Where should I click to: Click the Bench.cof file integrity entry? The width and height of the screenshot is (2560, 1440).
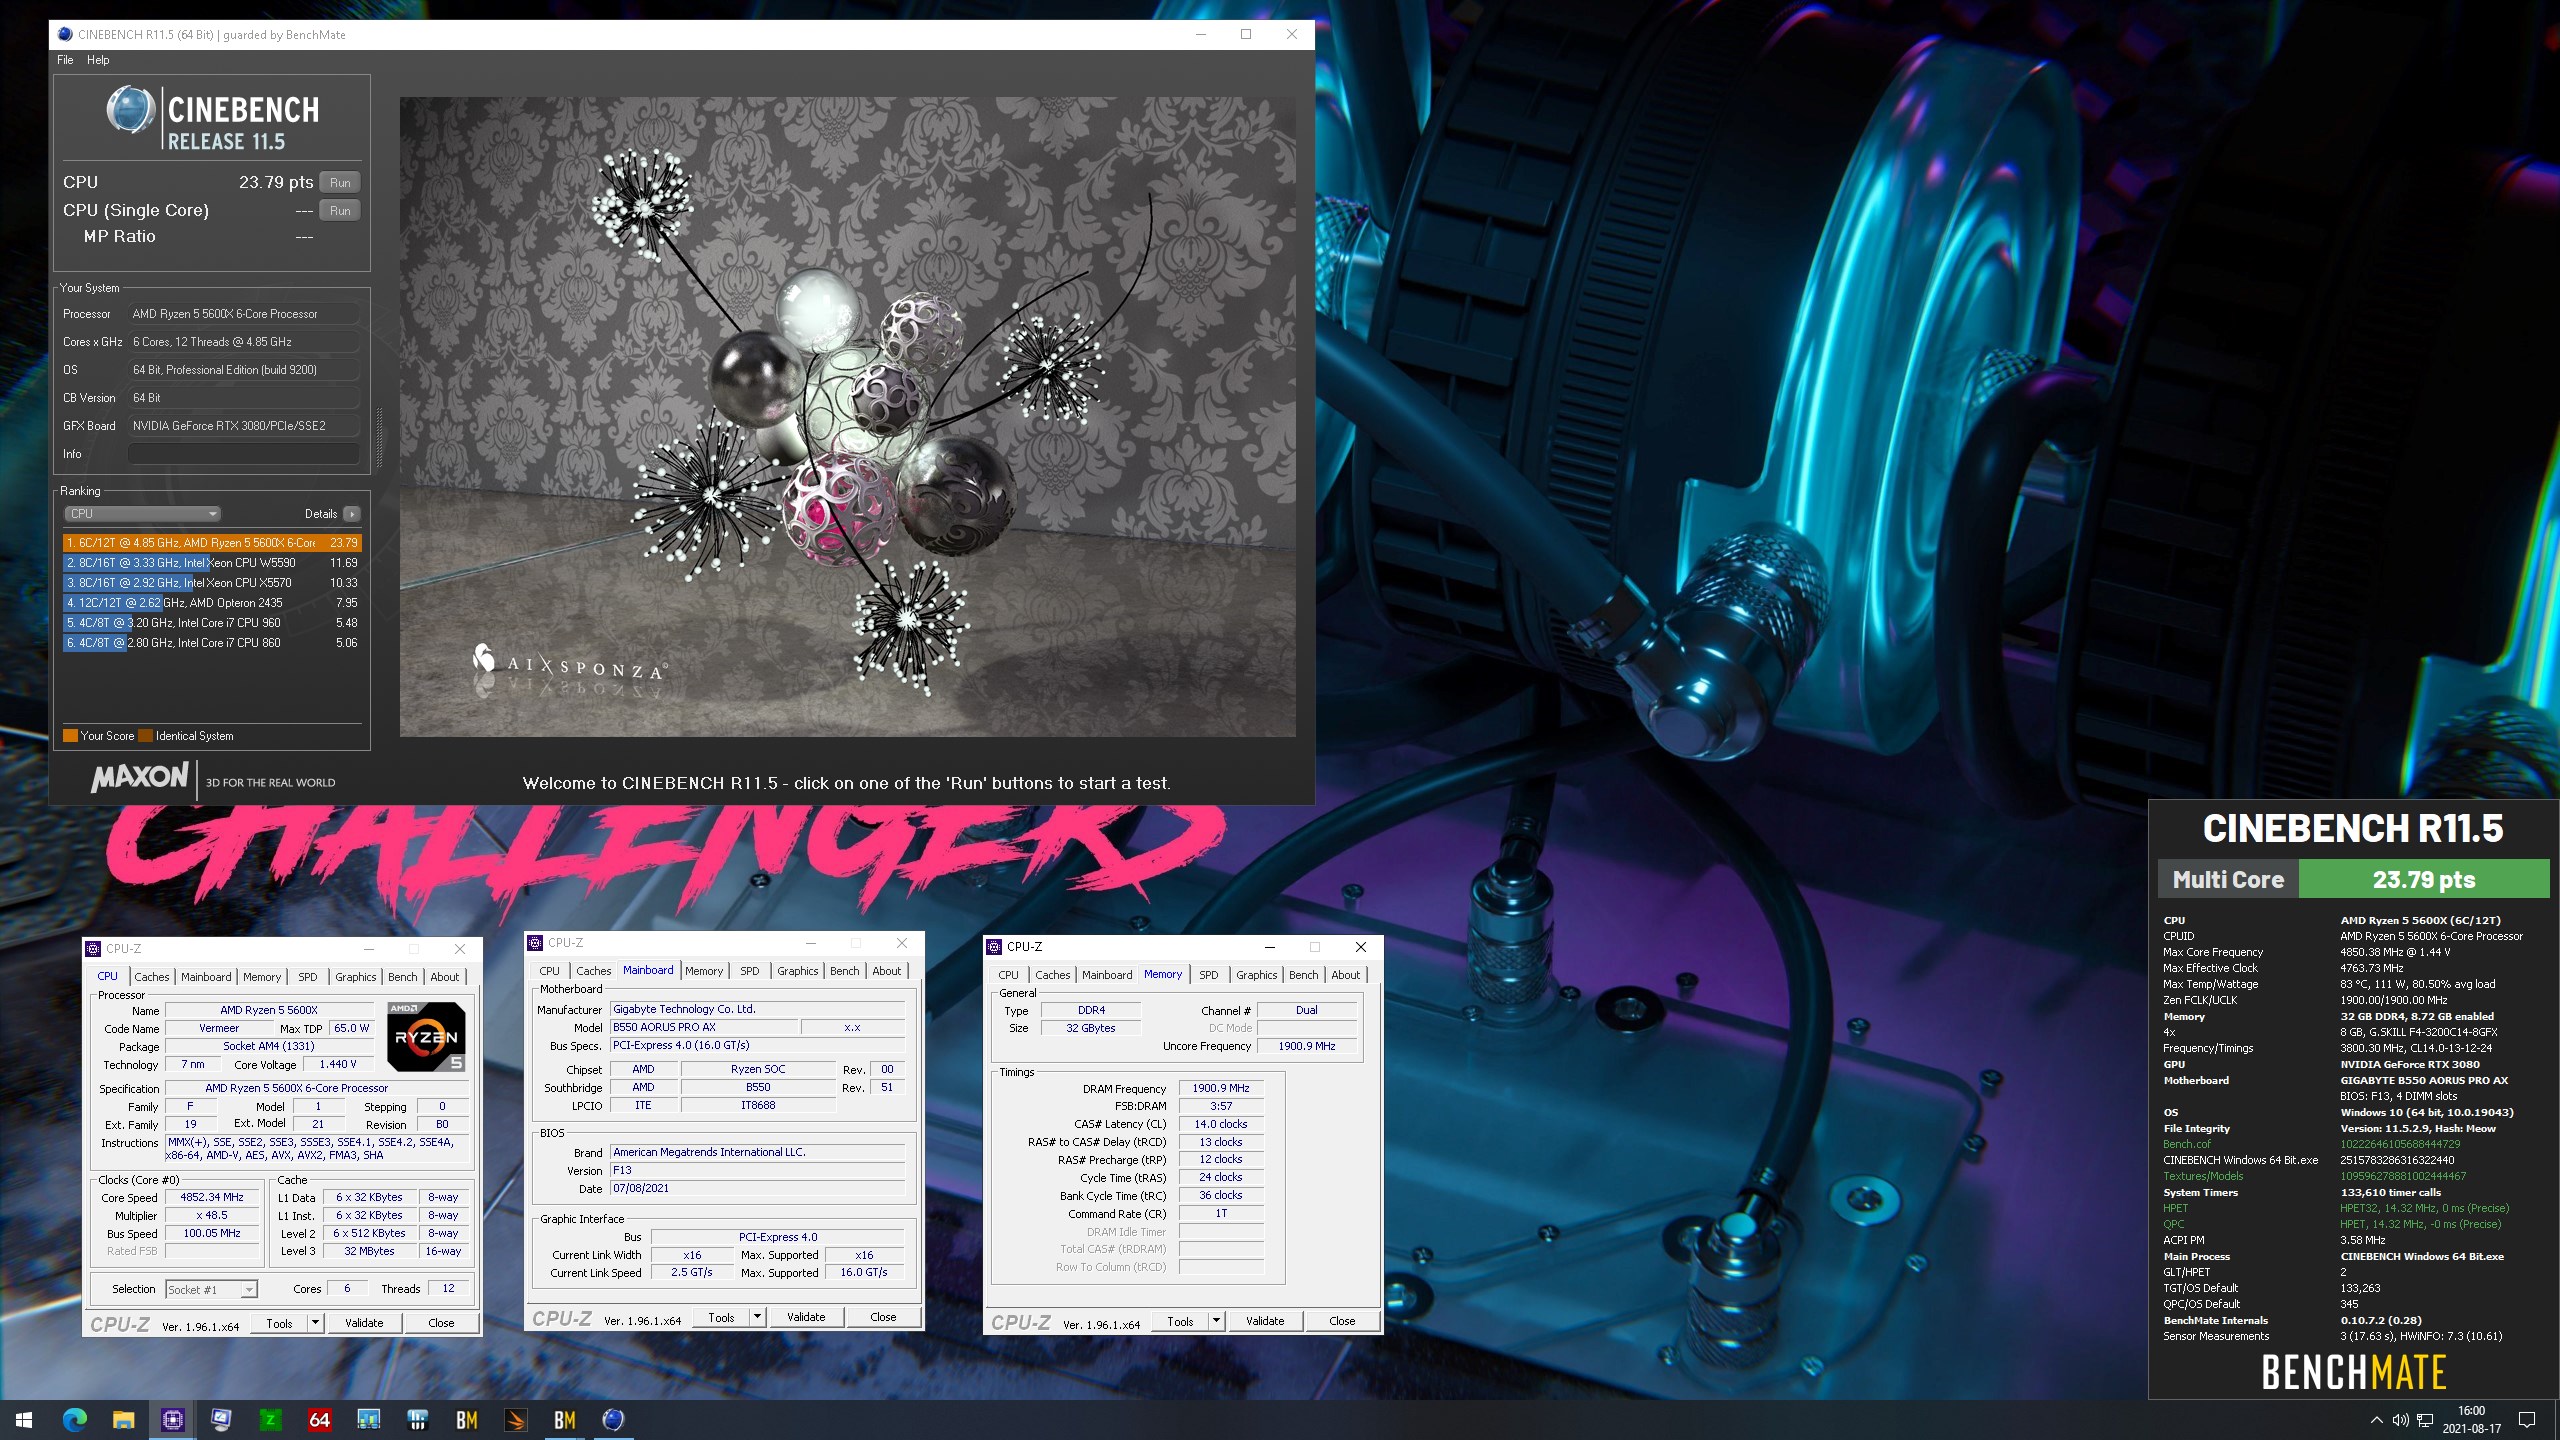pos(2187,1144)
